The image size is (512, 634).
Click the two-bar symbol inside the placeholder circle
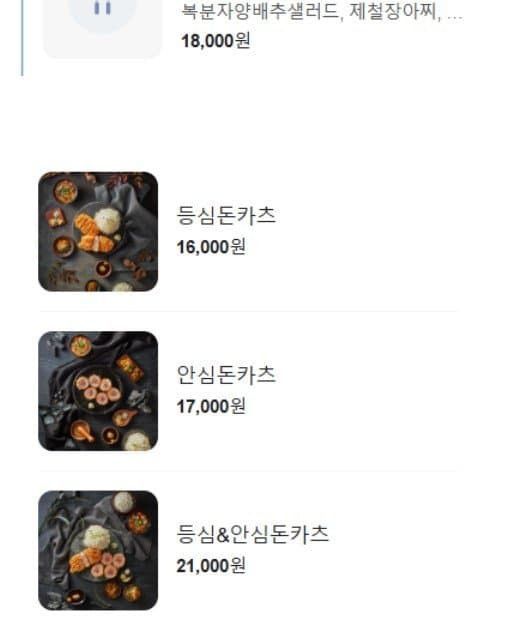102,8
